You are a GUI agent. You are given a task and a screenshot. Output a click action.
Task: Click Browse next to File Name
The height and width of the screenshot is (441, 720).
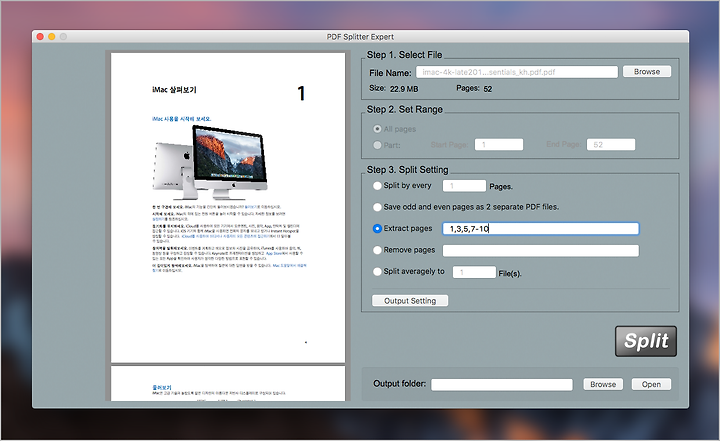(x=647, y=72)
